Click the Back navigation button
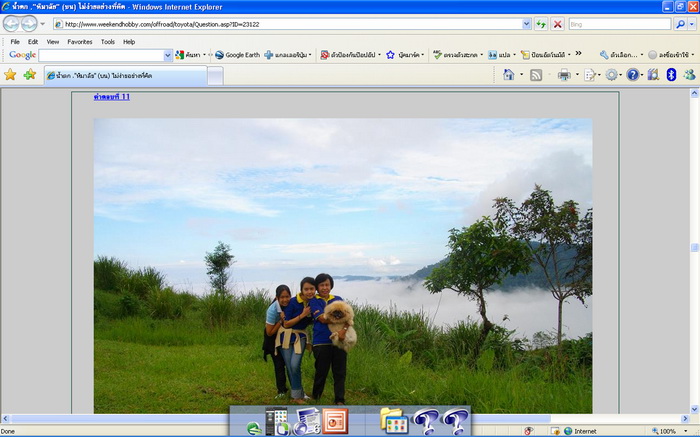Image resolution: width=700 pixels, height=437 pixels. 11,24
